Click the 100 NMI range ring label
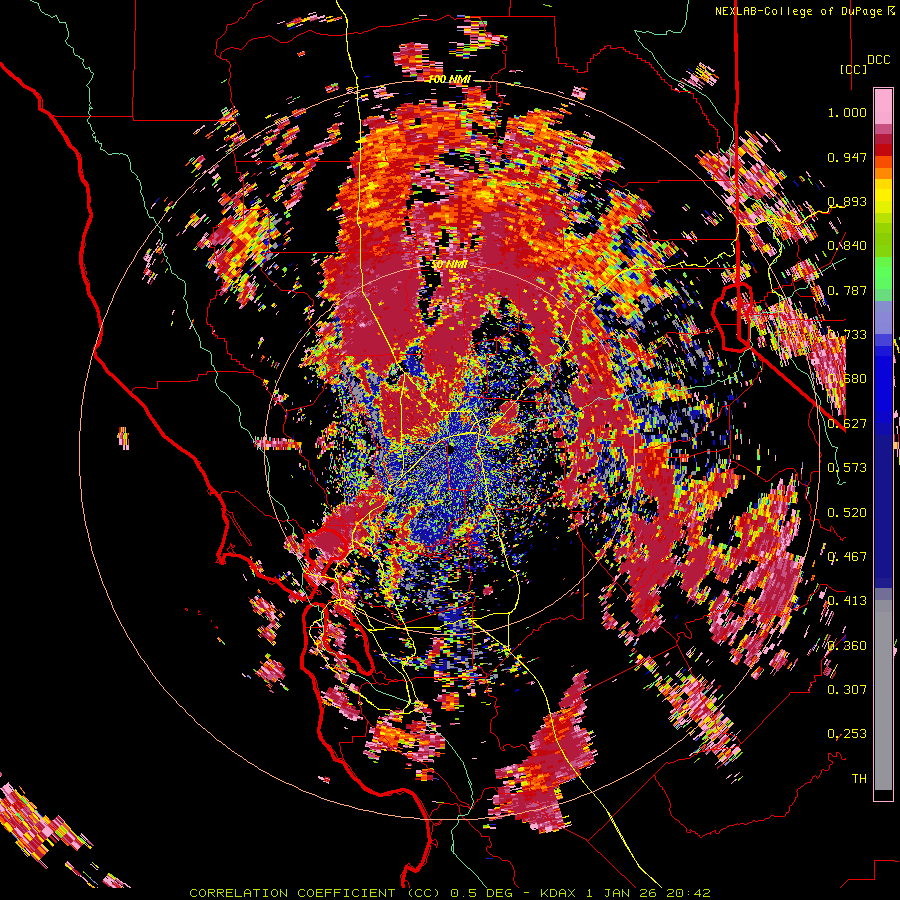The width and height of the screenshot is (900, 900). click(x=450, y=79)
